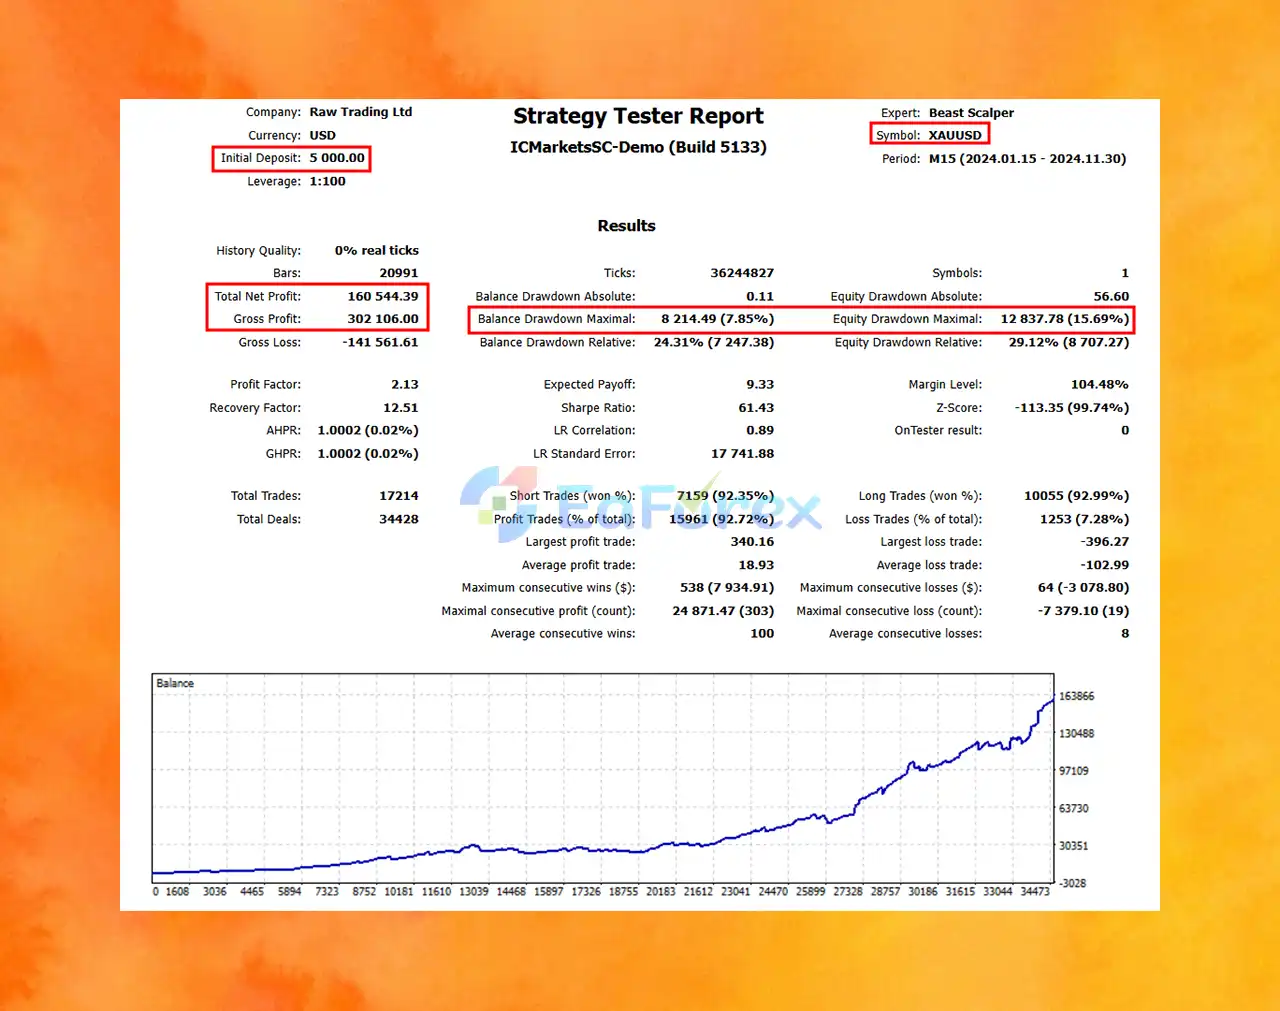Click the Maximal consecutive profit value 24 871.47 (303)

(x=723, y=611)
